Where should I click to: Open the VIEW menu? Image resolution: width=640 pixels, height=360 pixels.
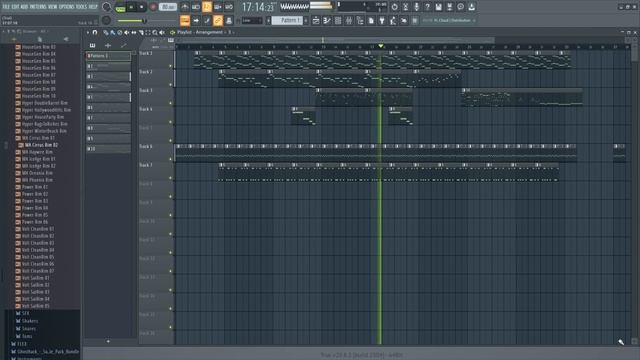(x=53, y=7)
